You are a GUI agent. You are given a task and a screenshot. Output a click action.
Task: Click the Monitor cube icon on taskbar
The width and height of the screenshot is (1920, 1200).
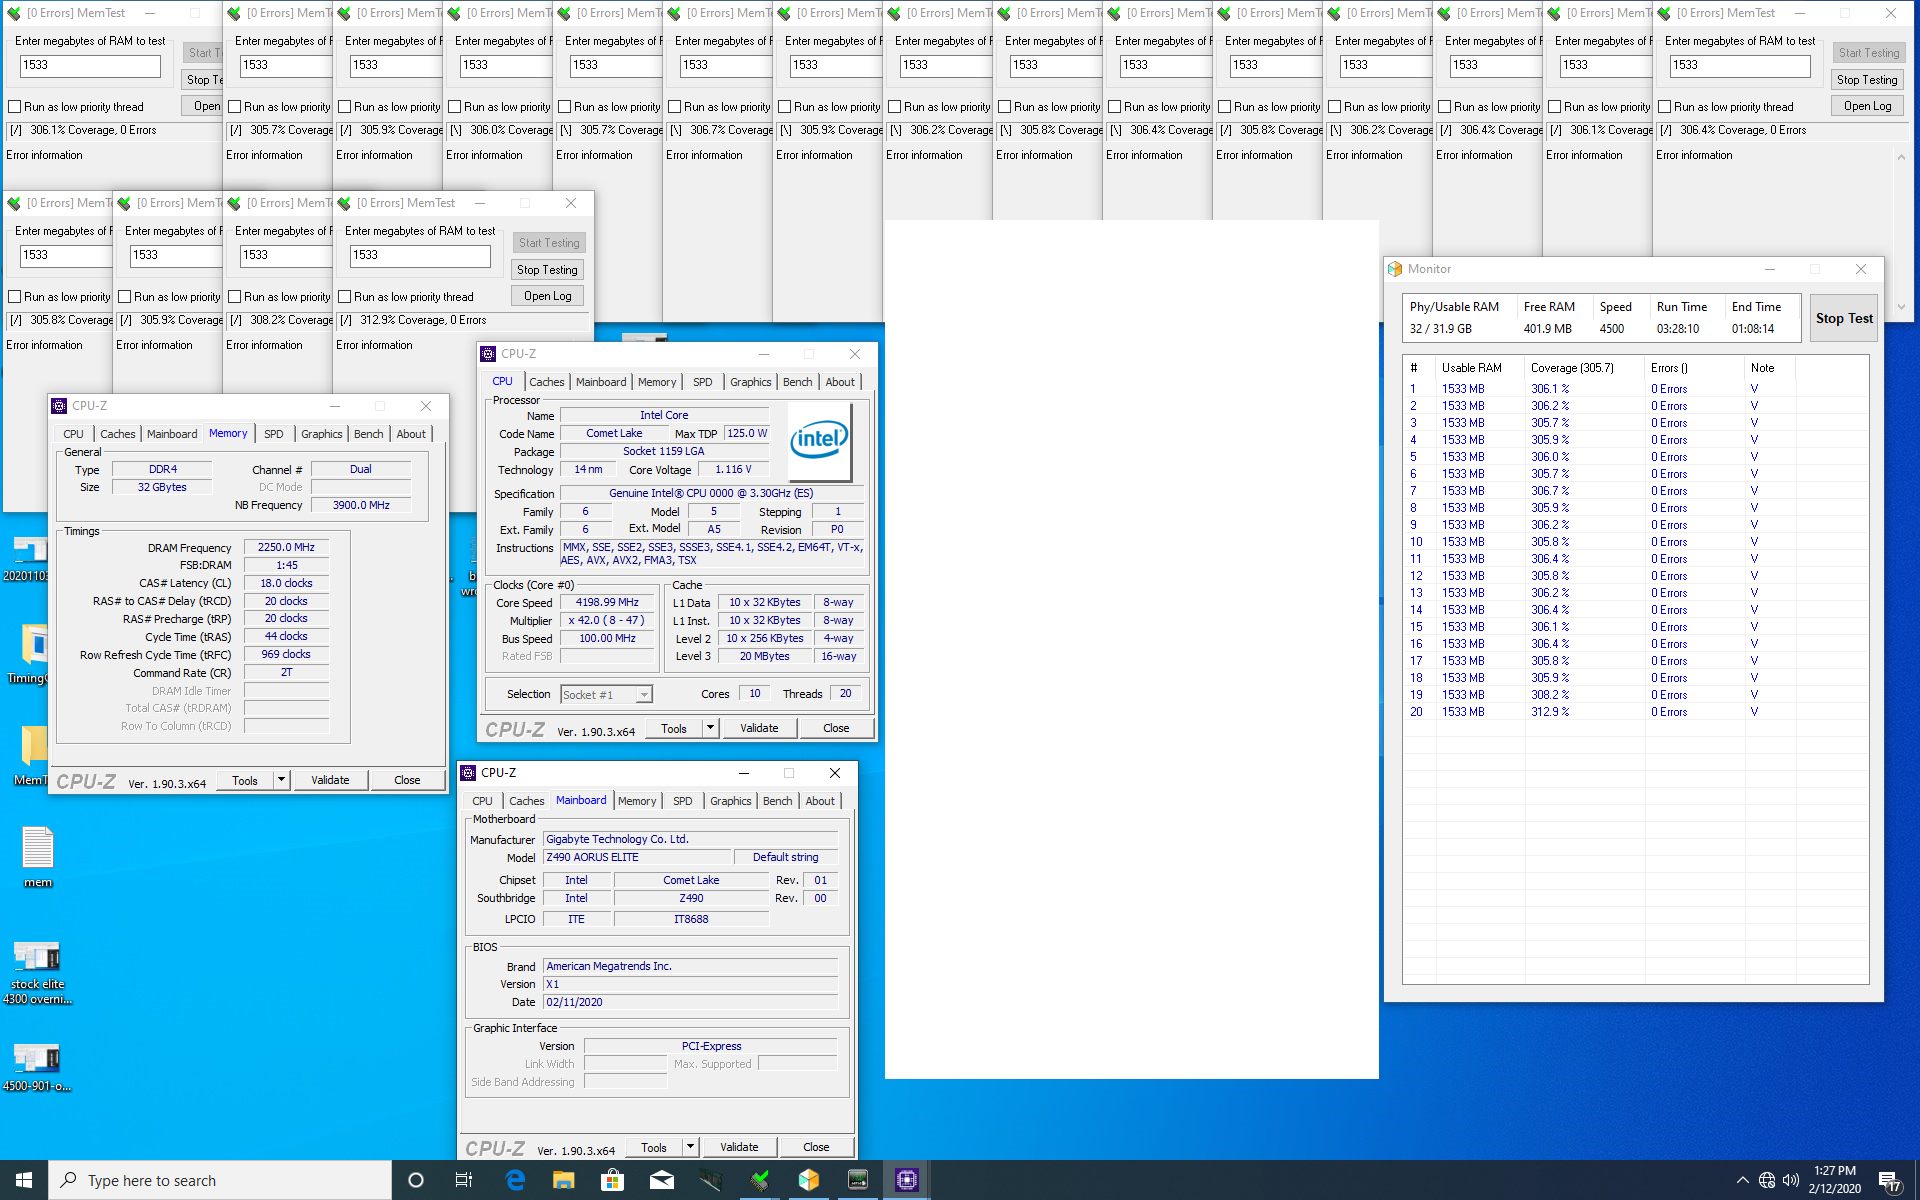click(x=809, y=1180)
